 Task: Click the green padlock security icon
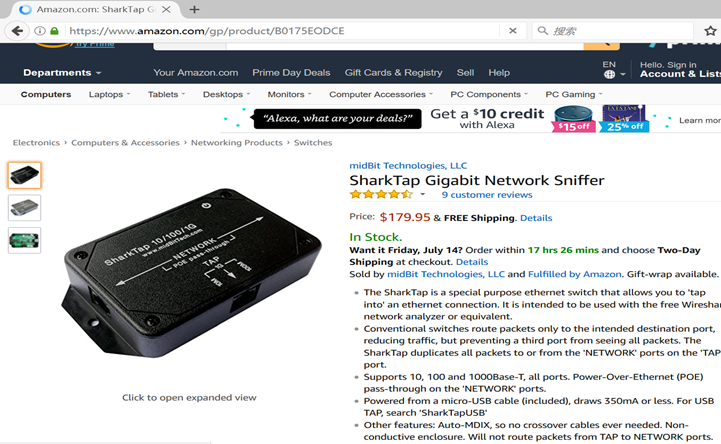54,31
